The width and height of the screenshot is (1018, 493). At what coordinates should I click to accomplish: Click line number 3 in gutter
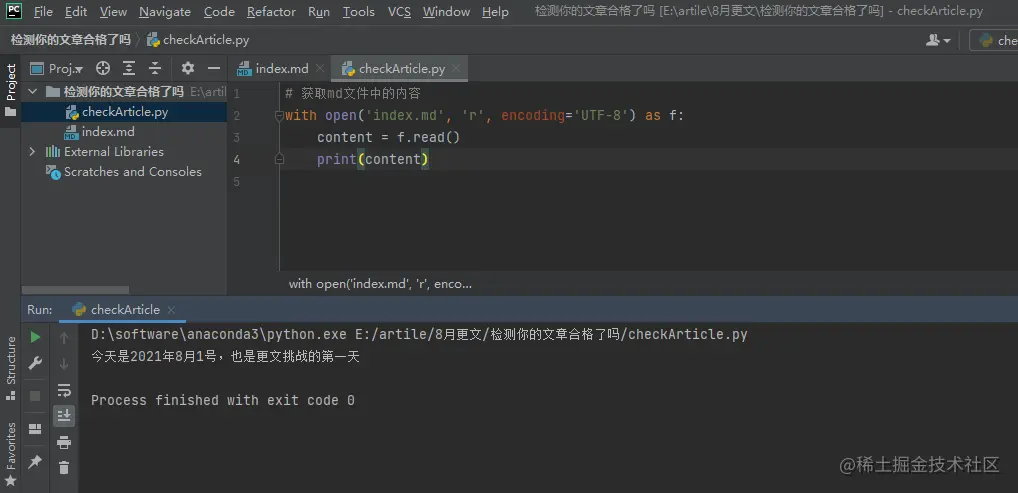tap(236, 138)
